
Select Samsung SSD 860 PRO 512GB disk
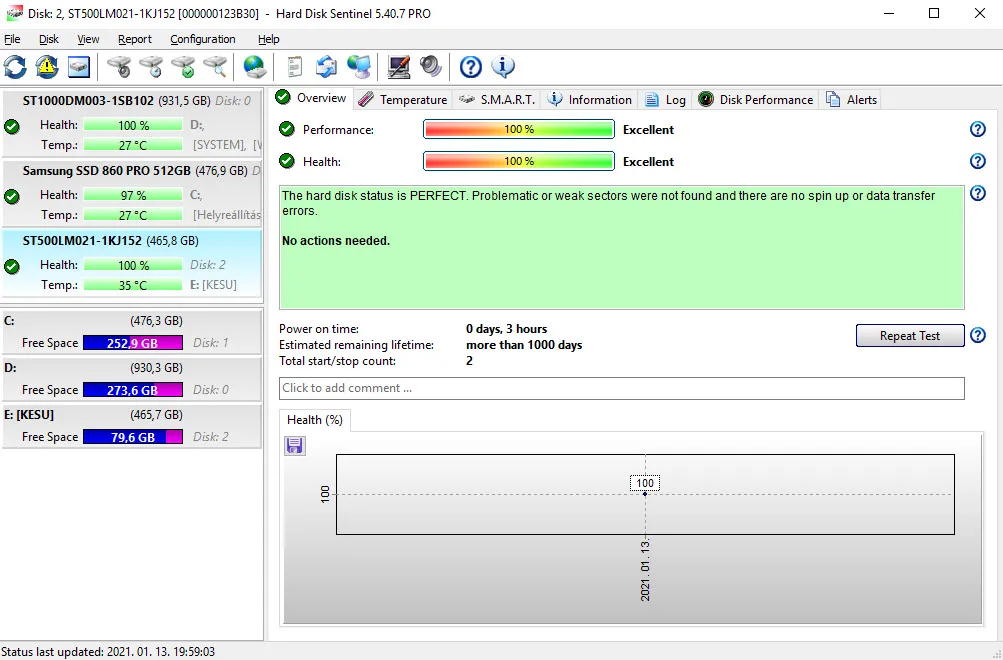(x=132, y=192)
